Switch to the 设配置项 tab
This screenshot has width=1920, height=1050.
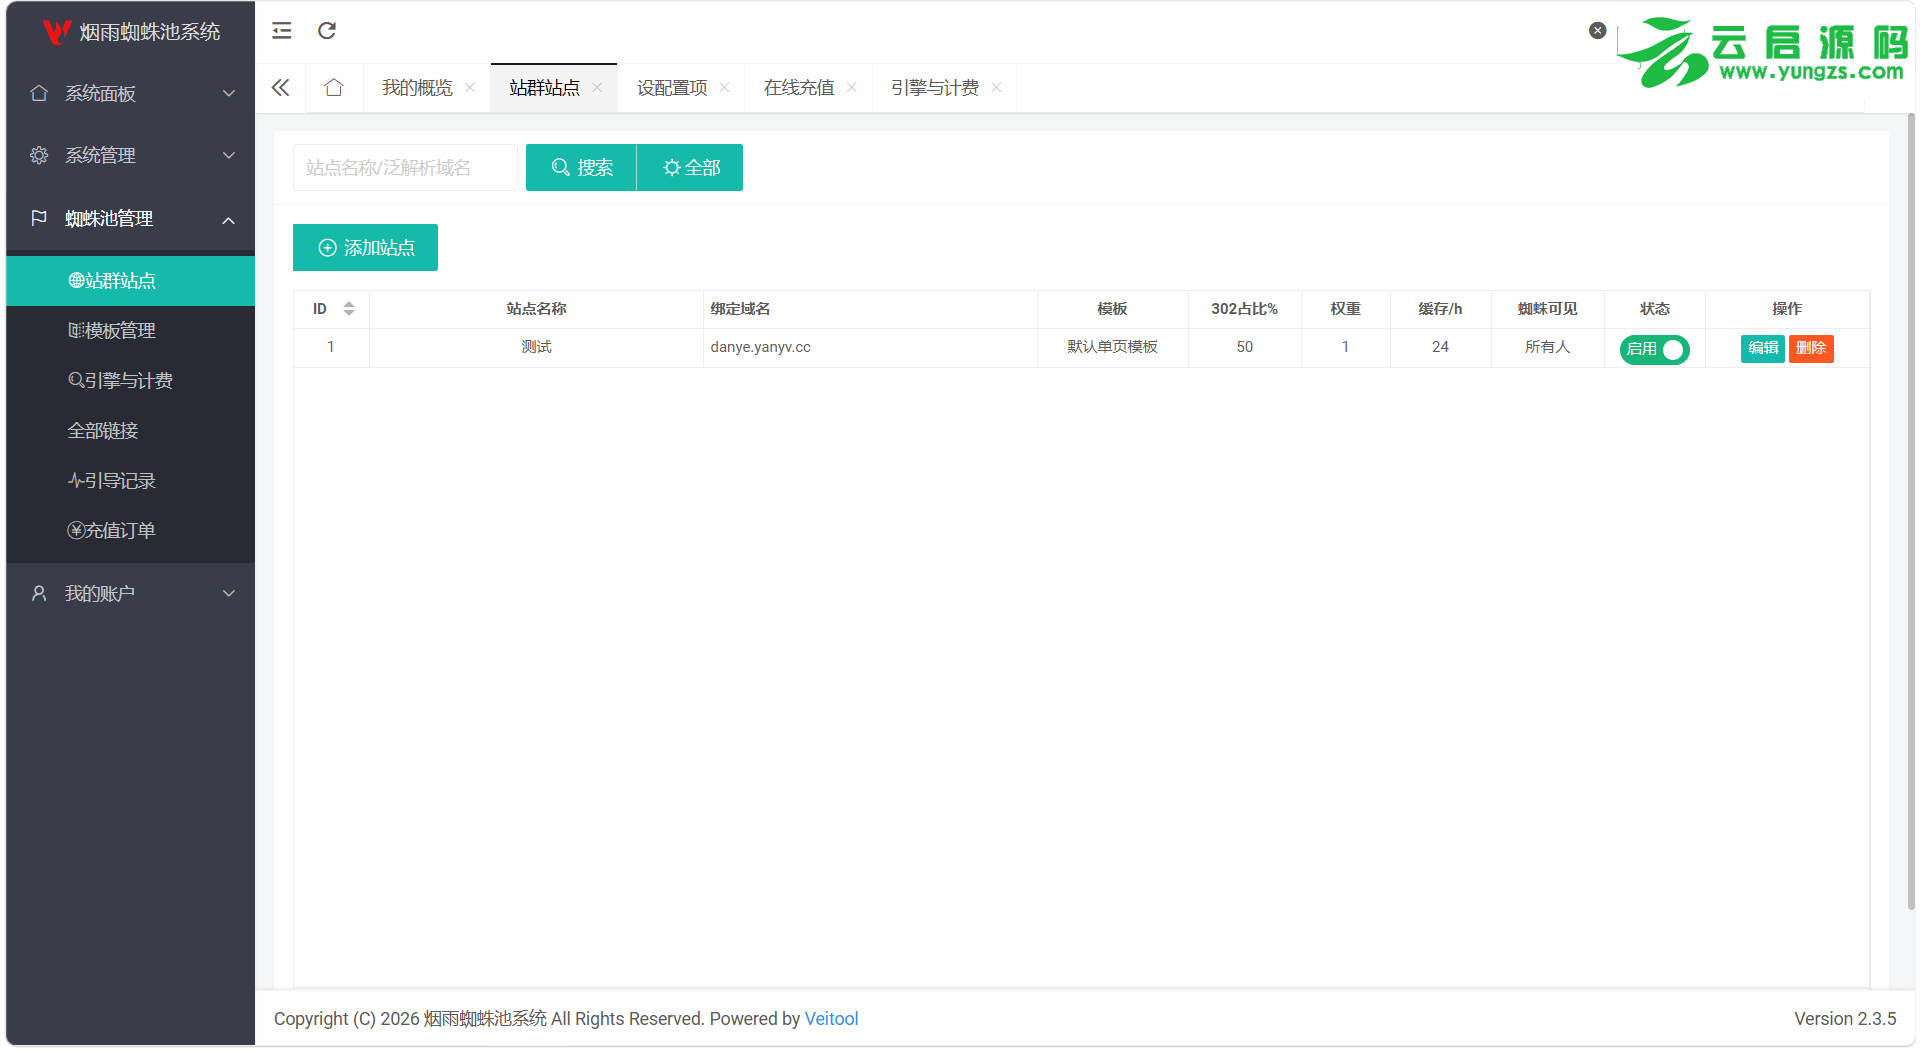click(x=672, y=88)
